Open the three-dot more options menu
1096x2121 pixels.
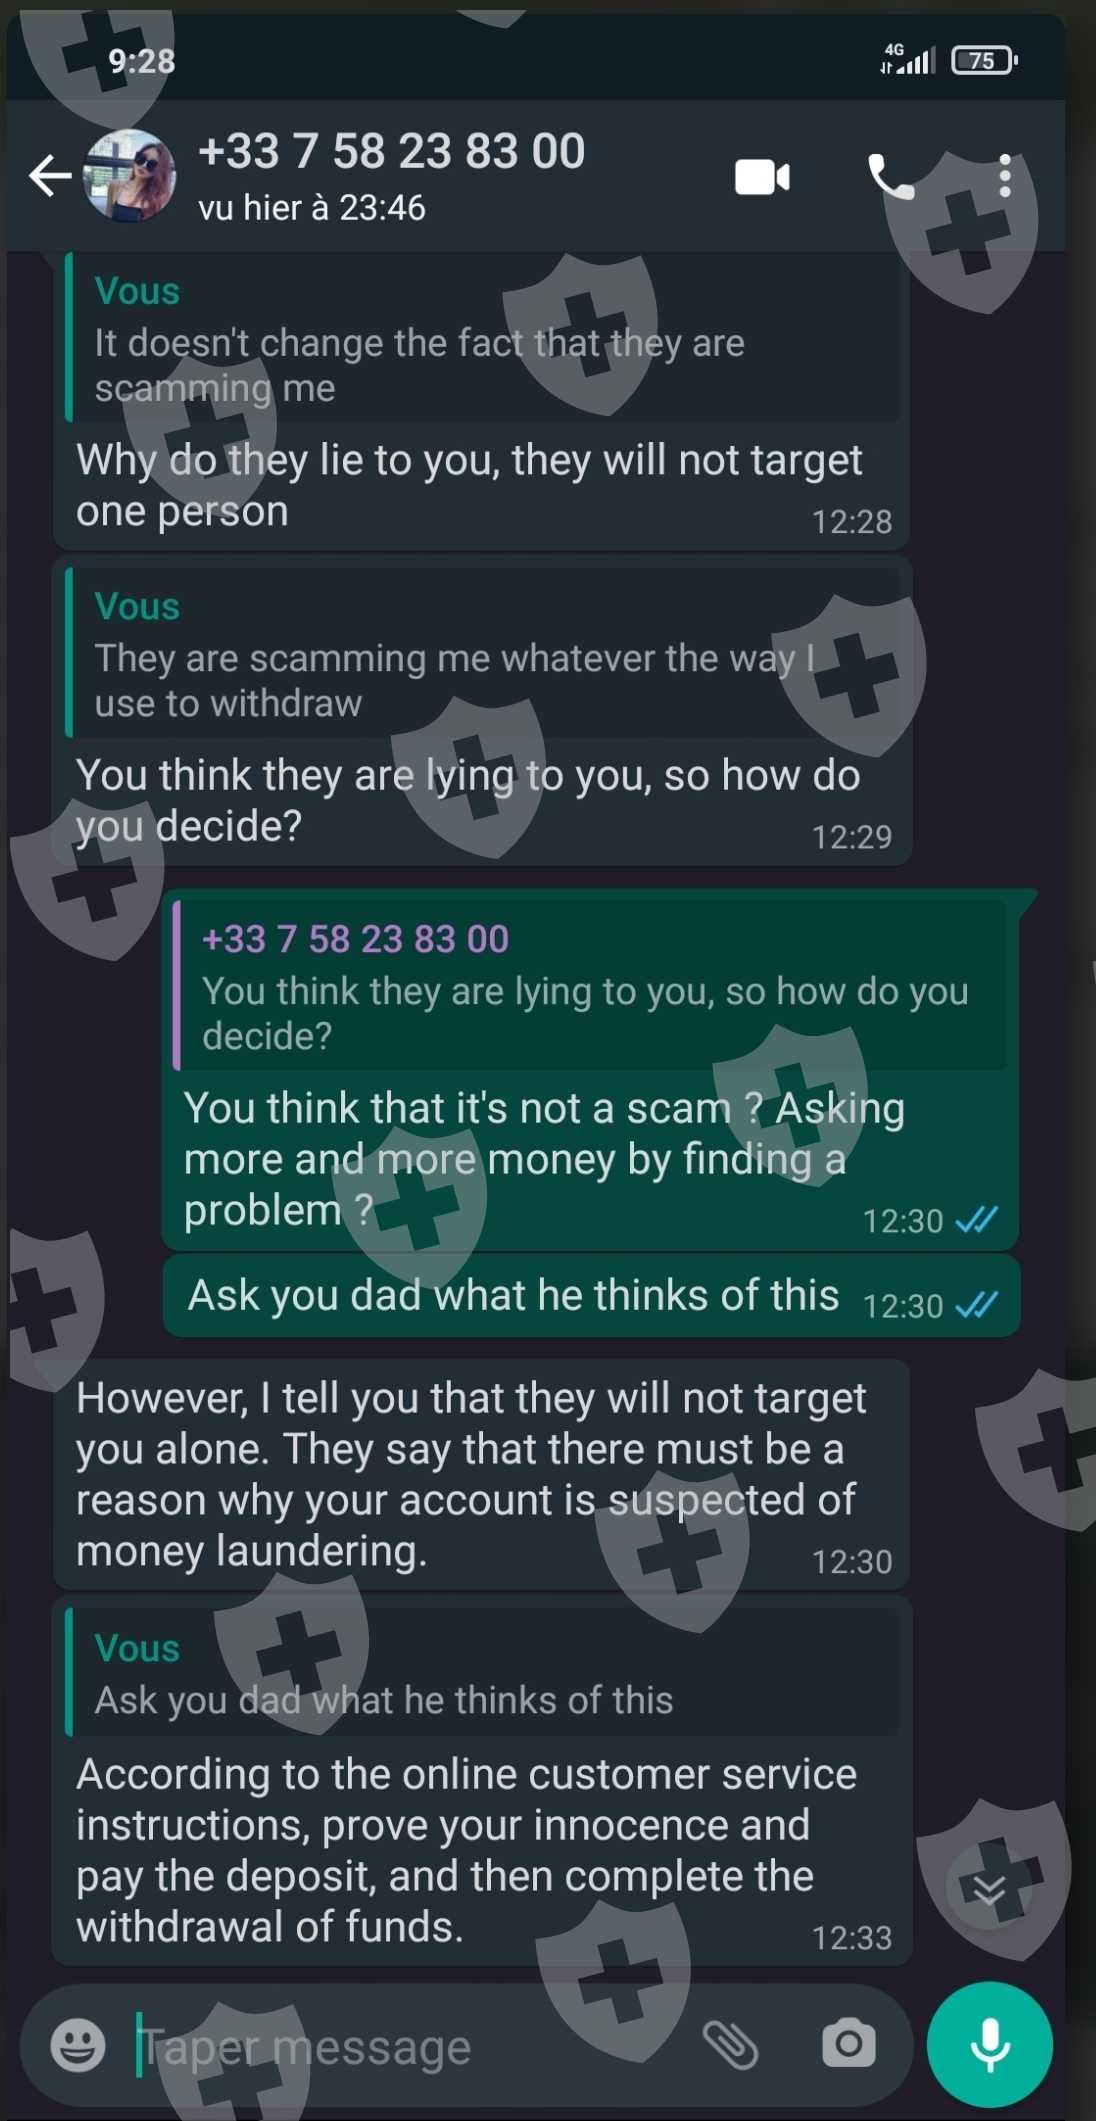pos(1005,177)
